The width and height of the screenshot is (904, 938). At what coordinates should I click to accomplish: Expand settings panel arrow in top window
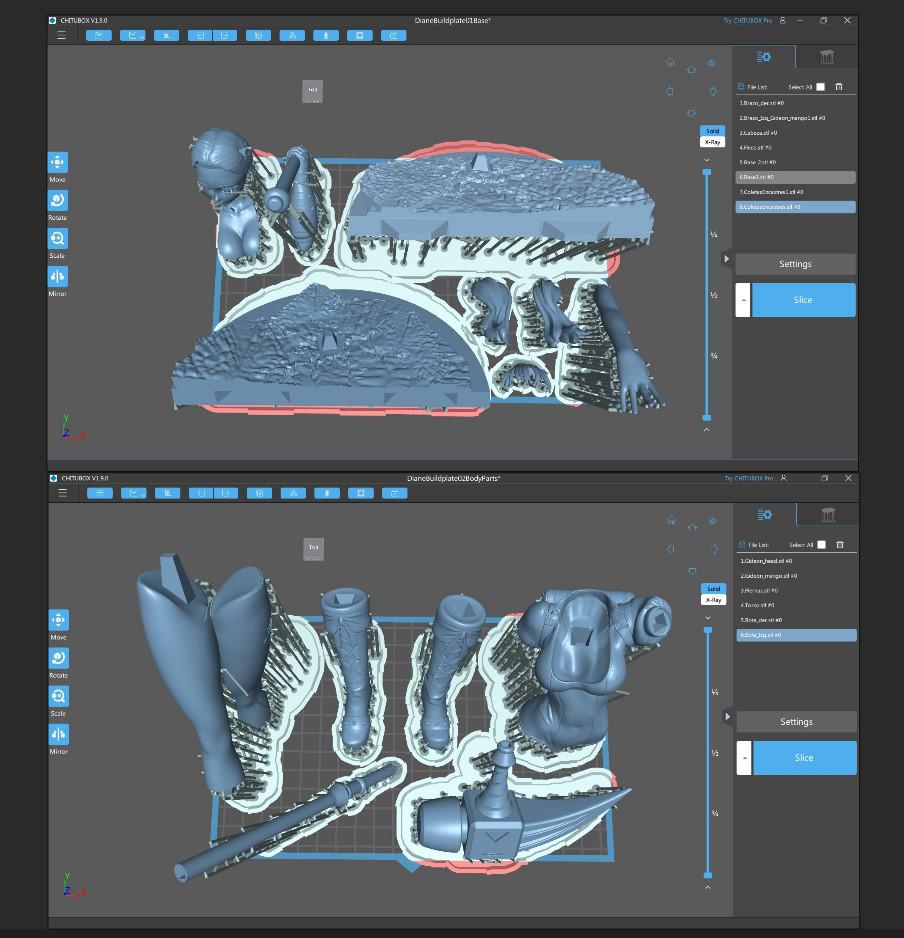tap(726, 259)
